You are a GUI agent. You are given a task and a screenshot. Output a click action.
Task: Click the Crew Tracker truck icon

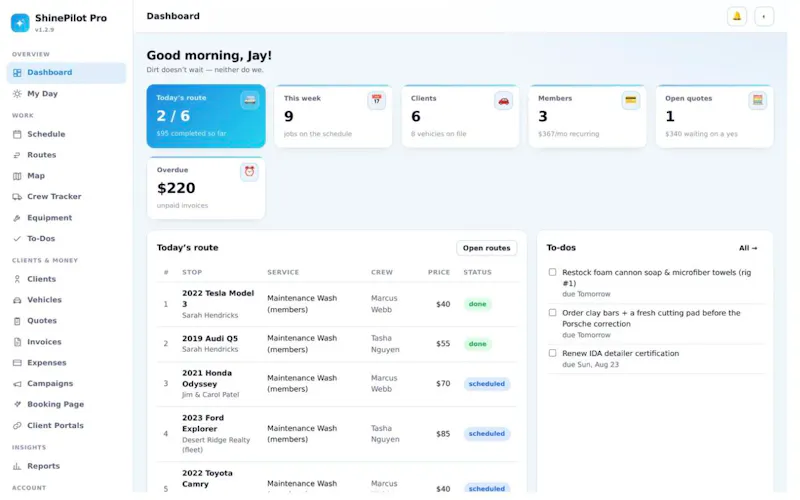17,197
